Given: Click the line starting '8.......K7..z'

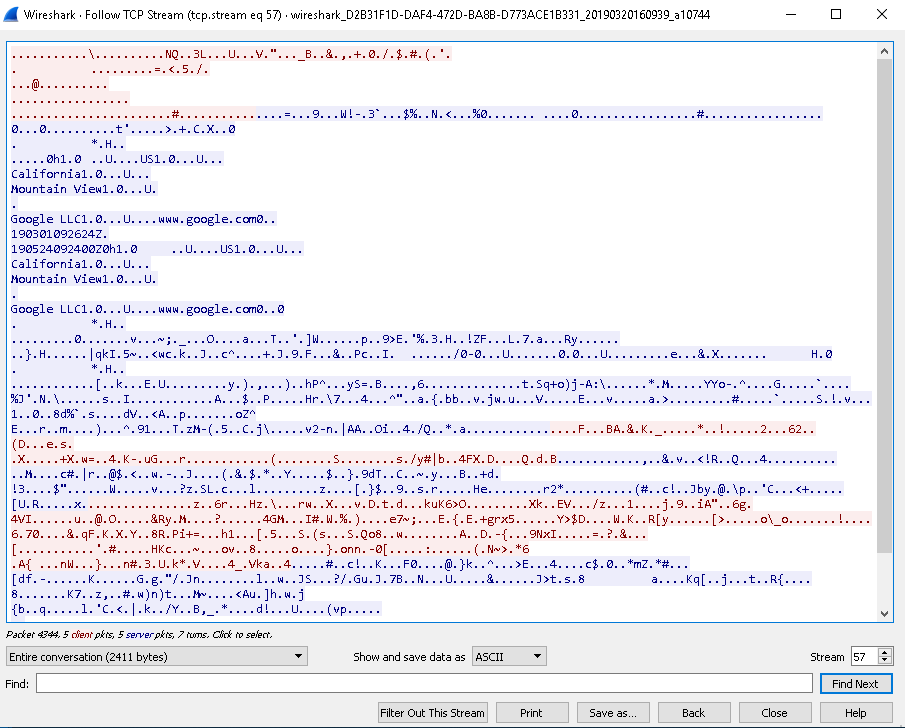Looking at the screenshot, I should tap(158, 594).
